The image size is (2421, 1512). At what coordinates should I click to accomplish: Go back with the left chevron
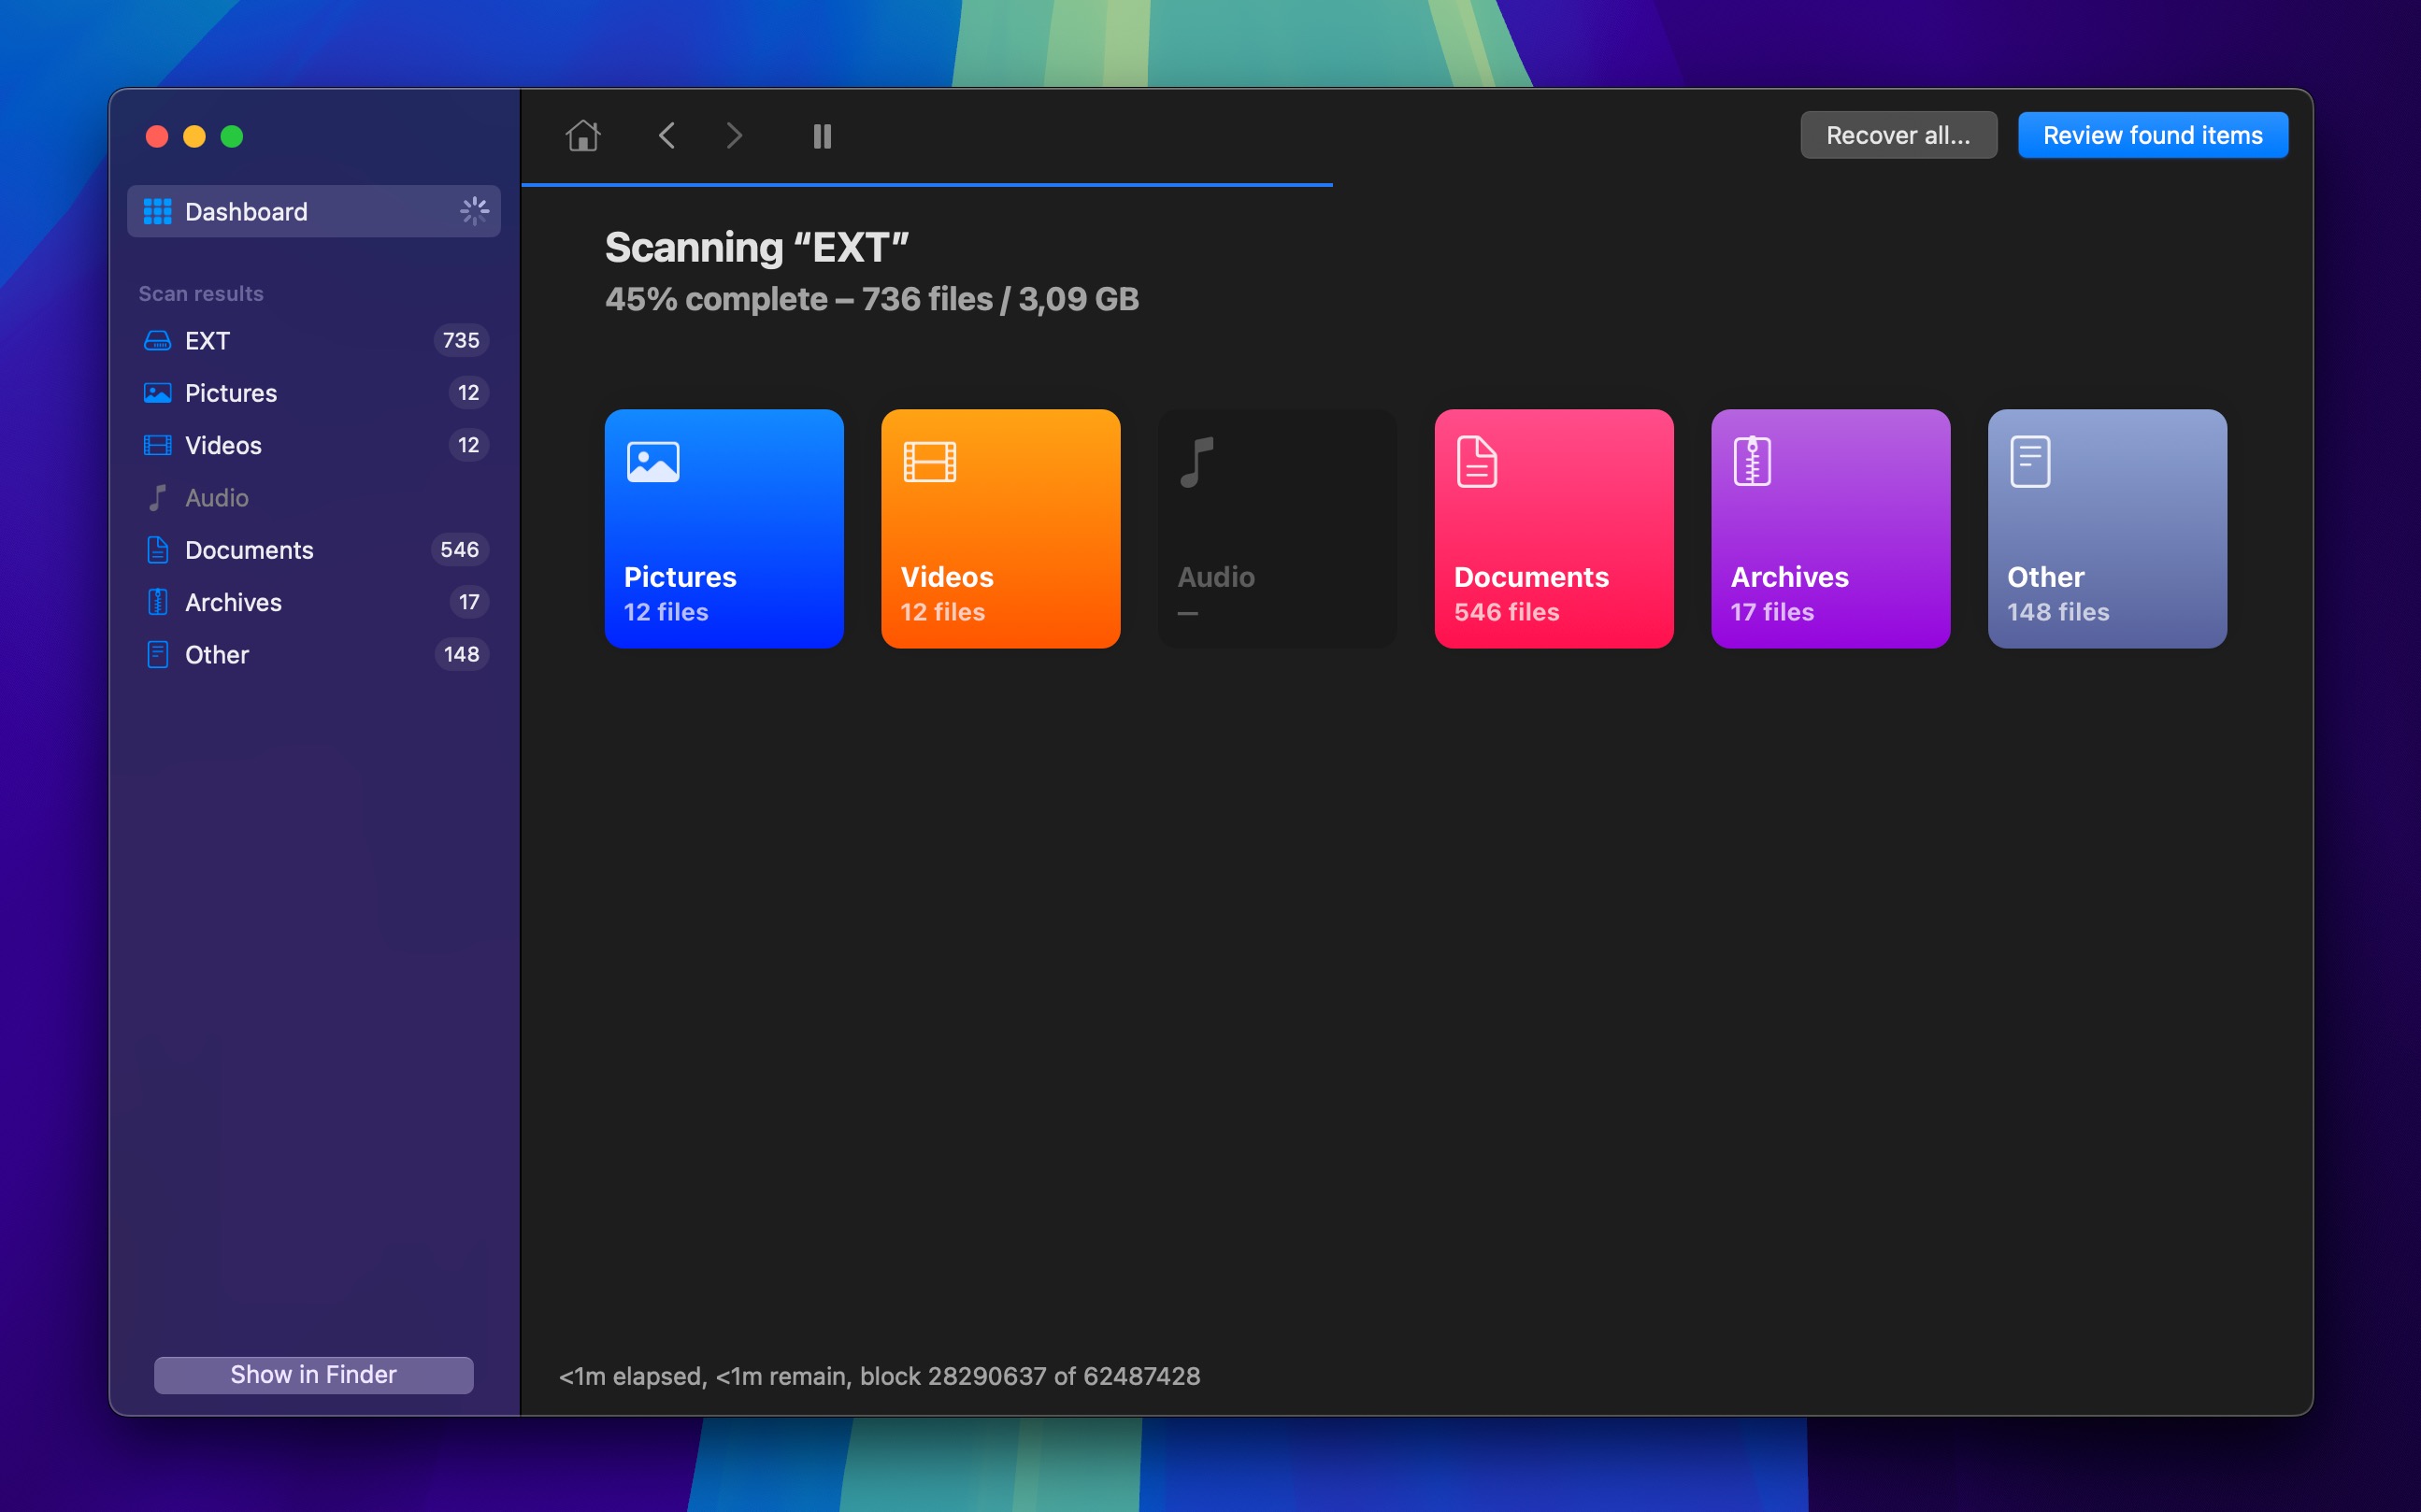coord(667,135)
